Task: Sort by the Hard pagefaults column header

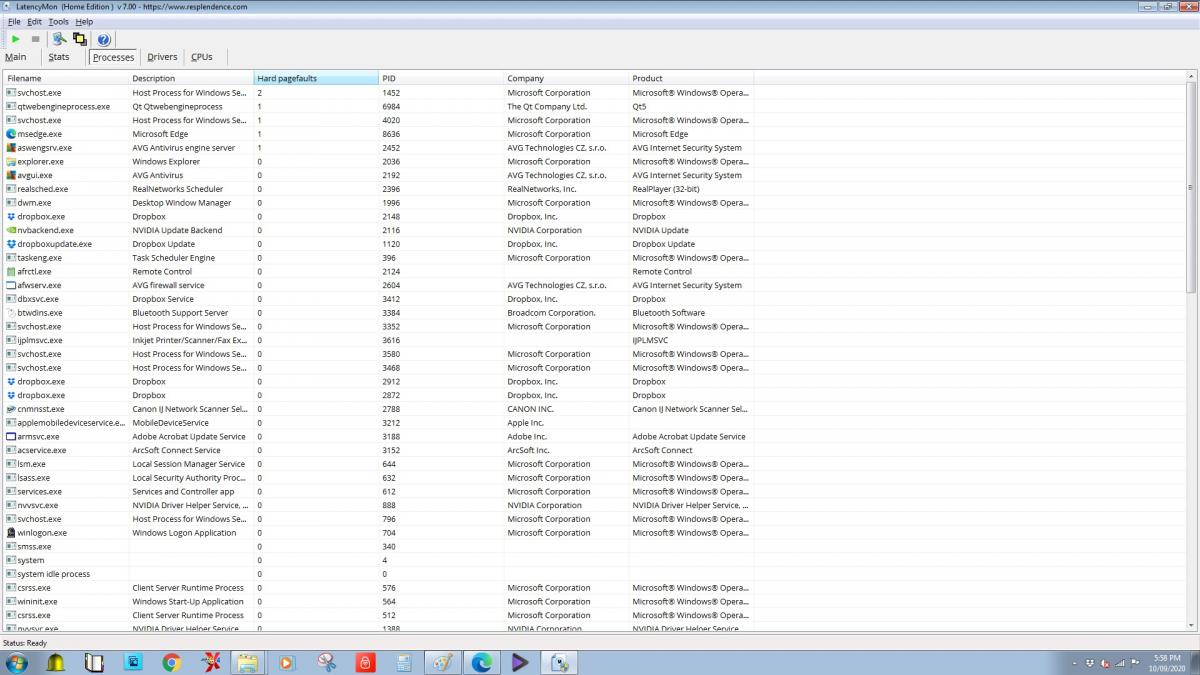Action: (316, 78)
